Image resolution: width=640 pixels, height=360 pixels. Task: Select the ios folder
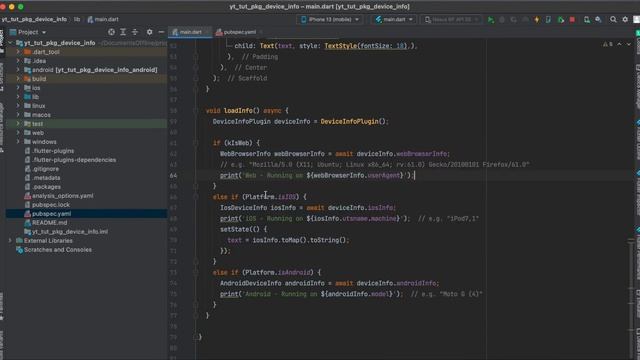[32, 88]
